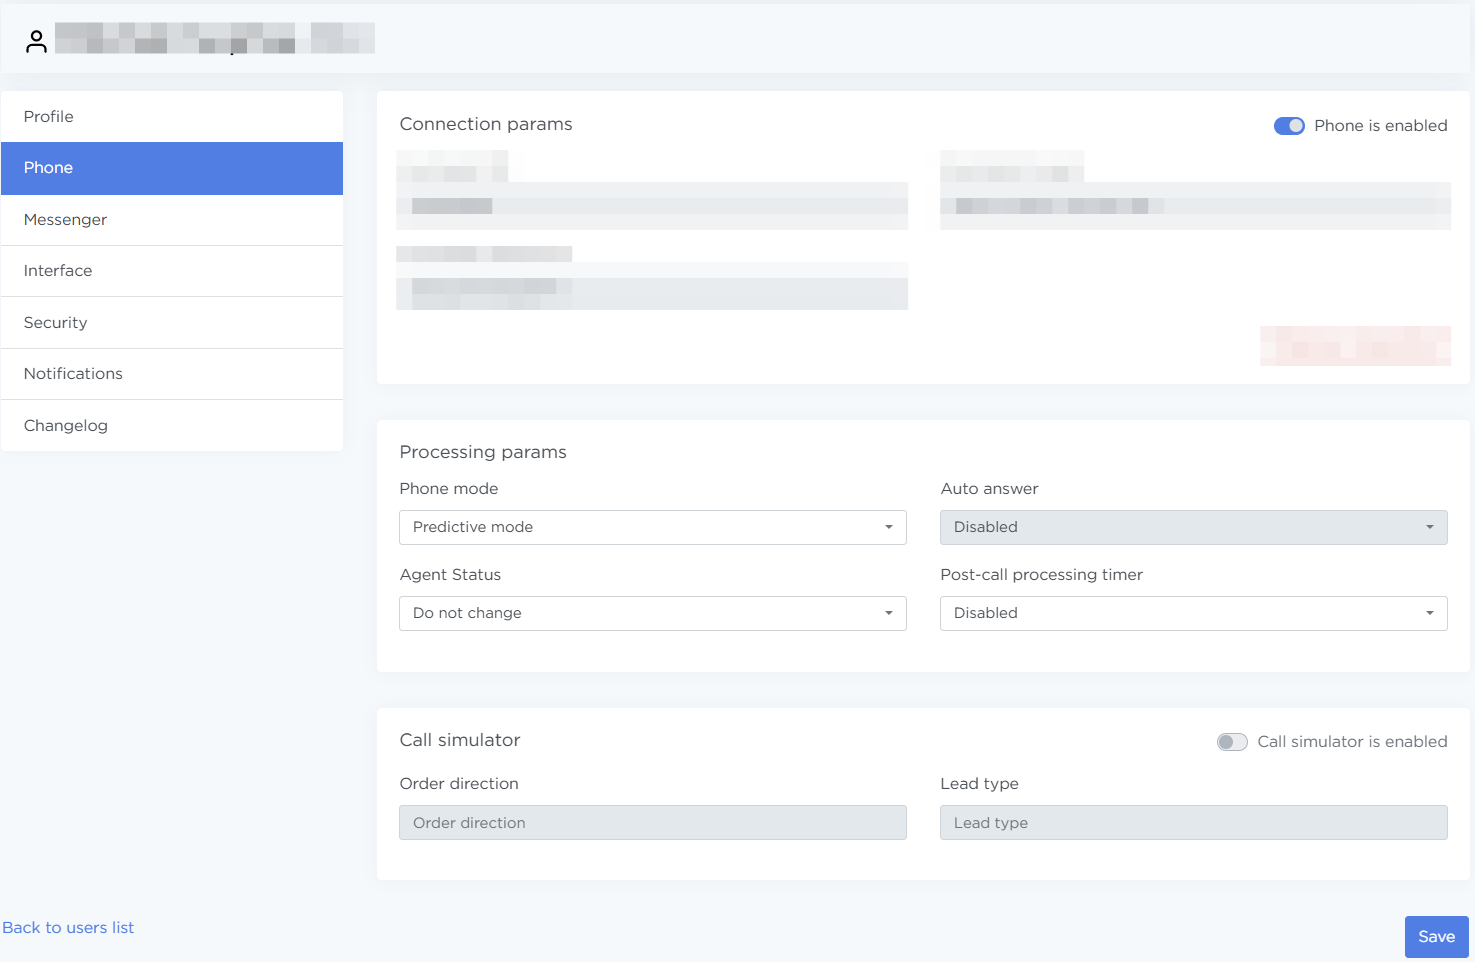Click the user profile icon in header
The height and width of the screenshot is (962, 1475).
pos(36,41)
